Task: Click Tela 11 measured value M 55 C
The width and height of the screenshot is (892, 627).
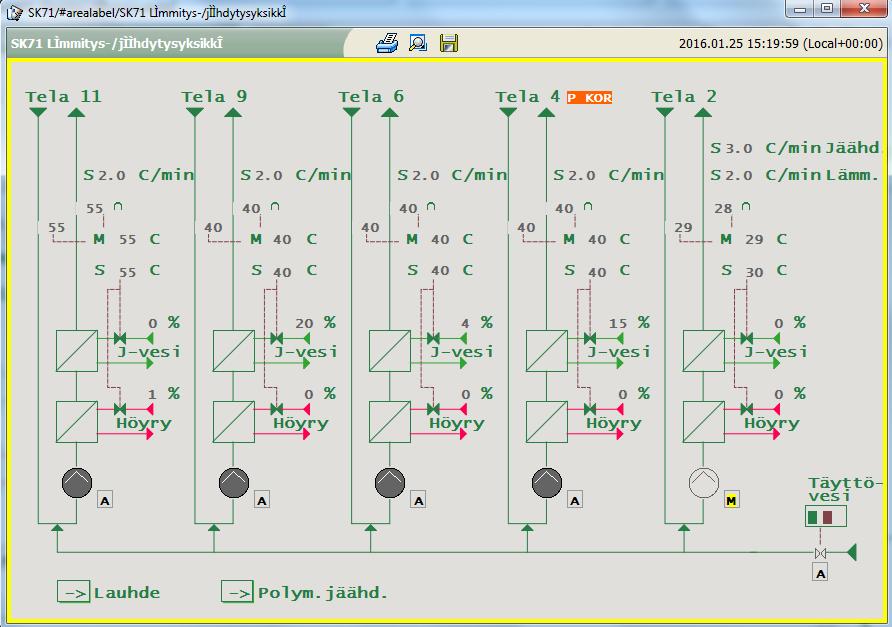Action: pyautogui.click(x=127, y=240)
